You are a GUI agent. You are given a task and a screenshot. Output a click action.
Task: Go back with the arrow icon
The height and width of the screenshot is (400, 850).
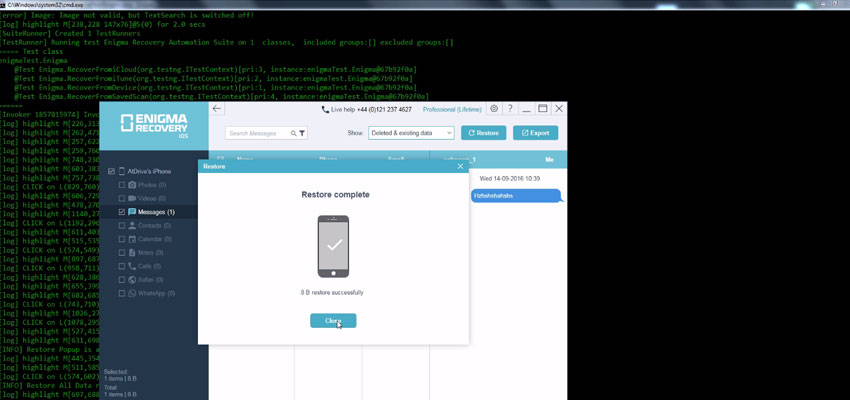pos(217,108)
